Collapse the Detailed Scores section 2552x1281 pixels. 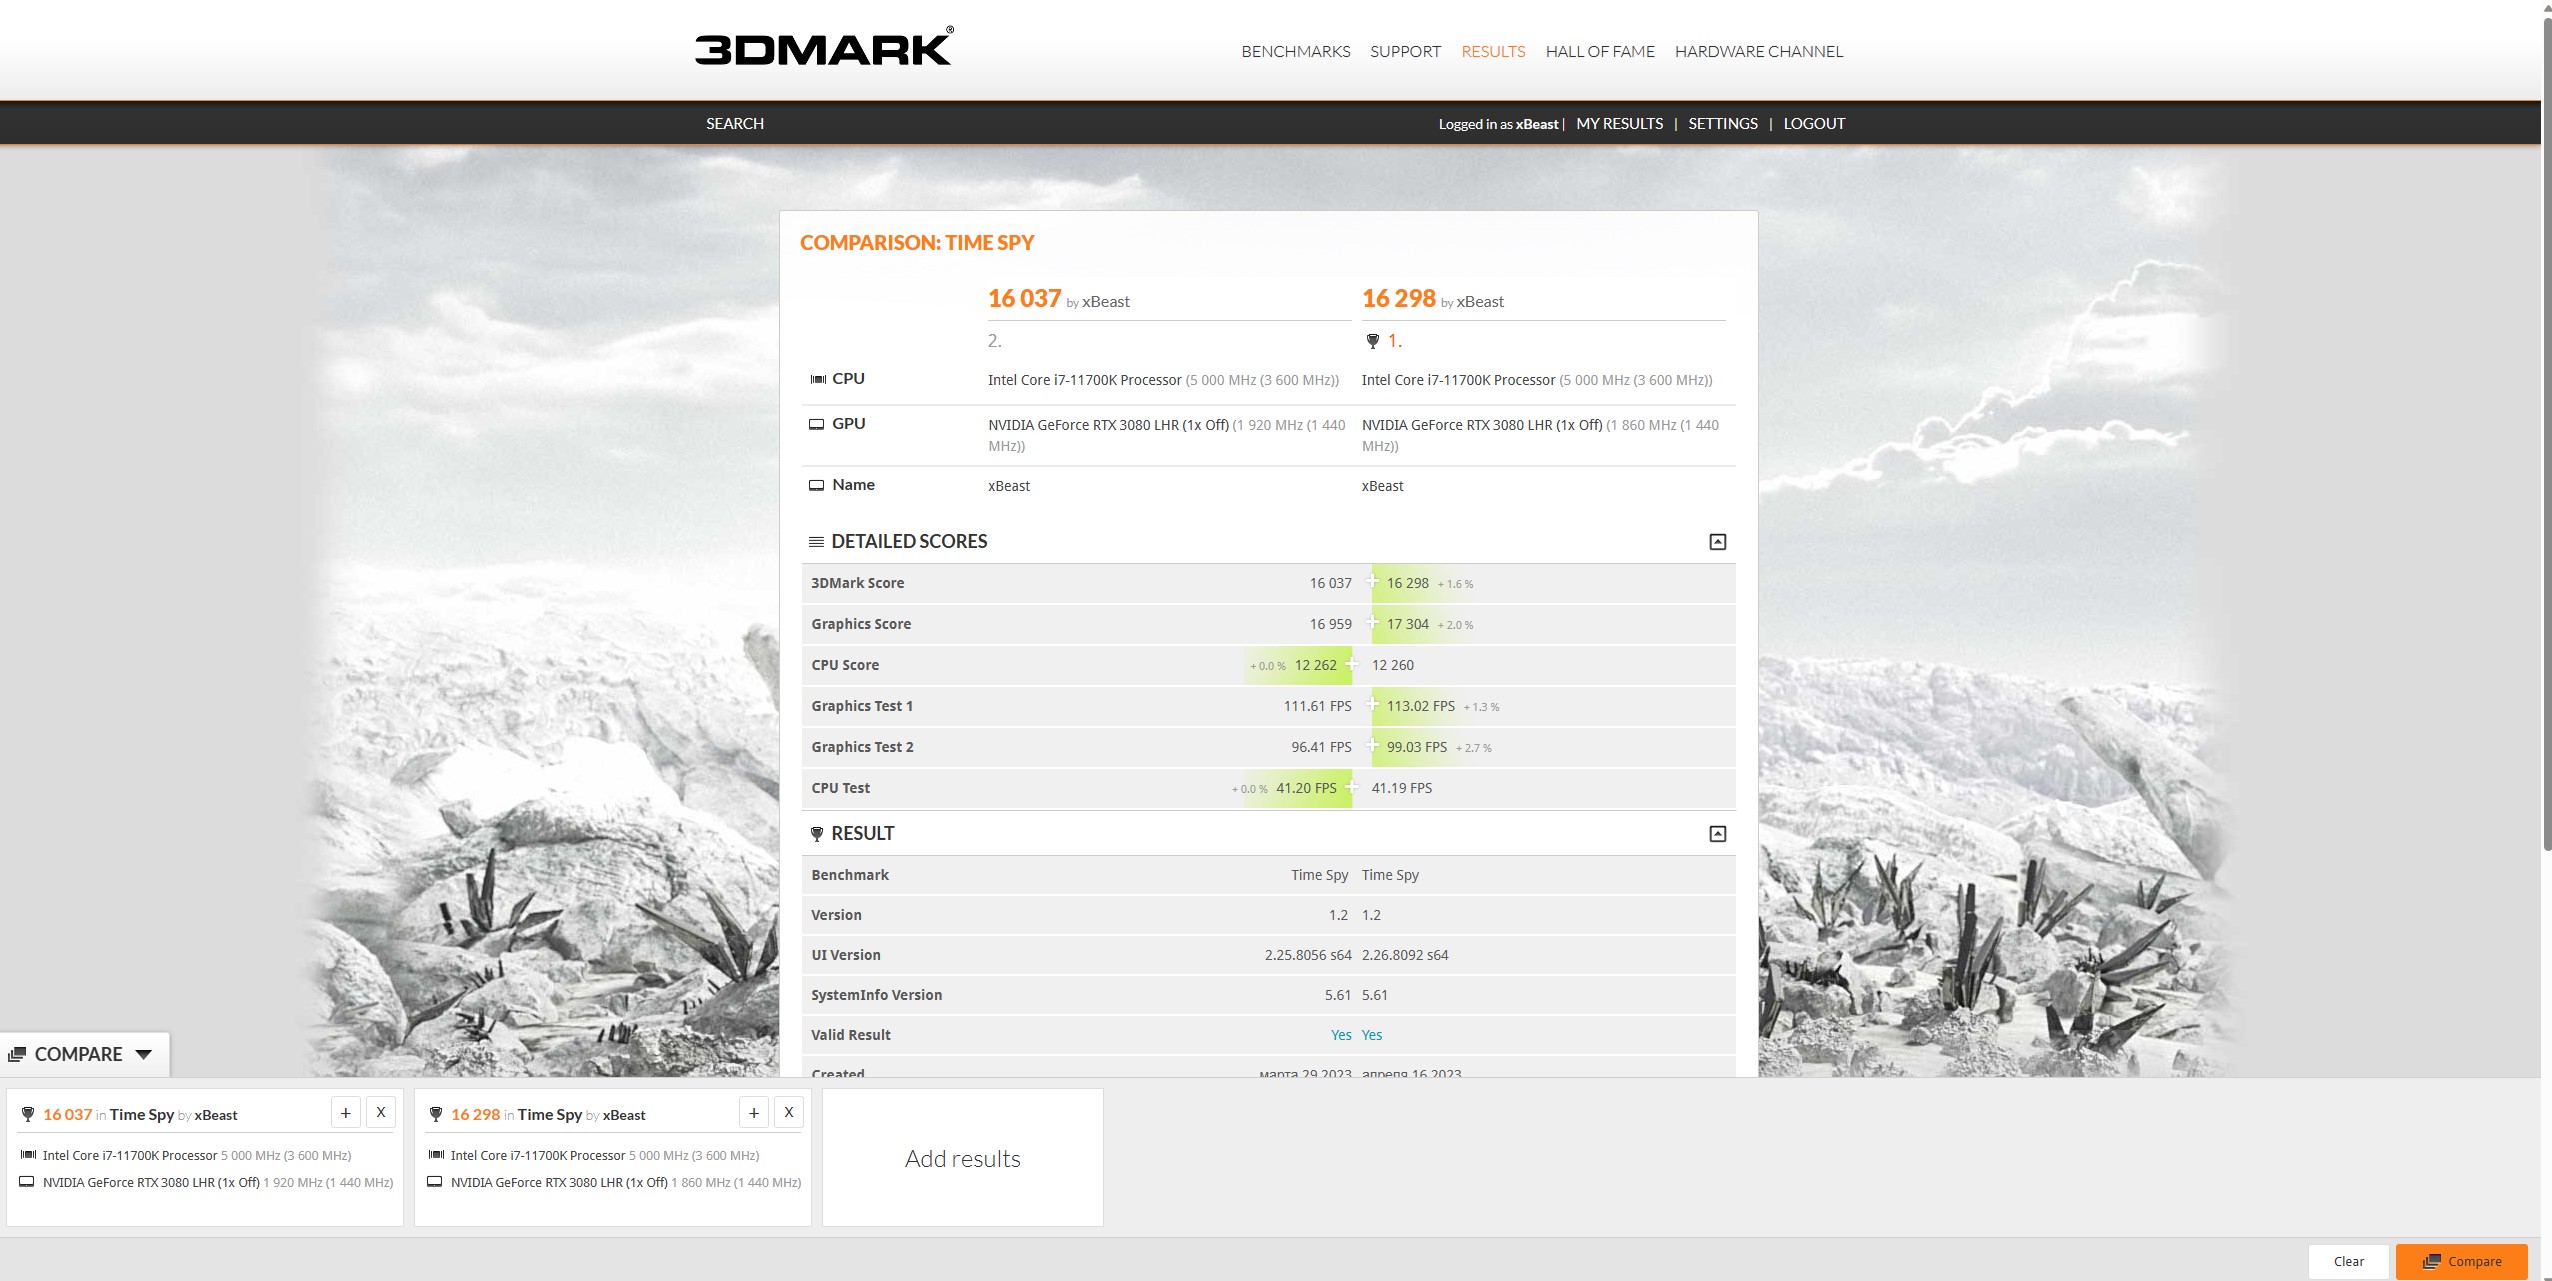click(x=1717, y=542)
